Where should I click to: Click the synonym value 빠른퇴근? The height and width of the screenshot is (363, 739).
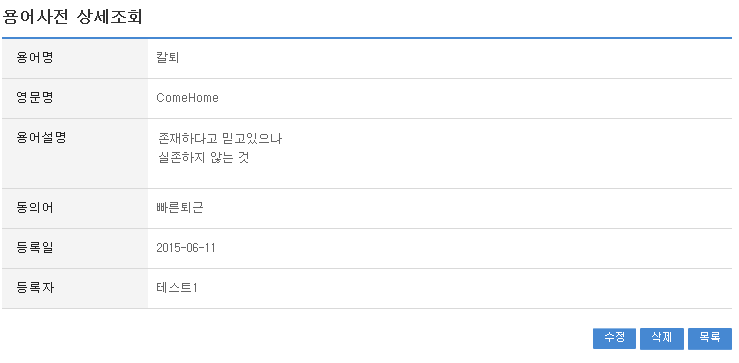click(x=180, y=208)
